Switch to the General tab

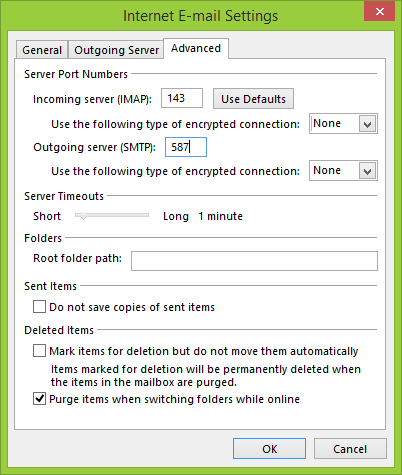click(x=42, y=50)
